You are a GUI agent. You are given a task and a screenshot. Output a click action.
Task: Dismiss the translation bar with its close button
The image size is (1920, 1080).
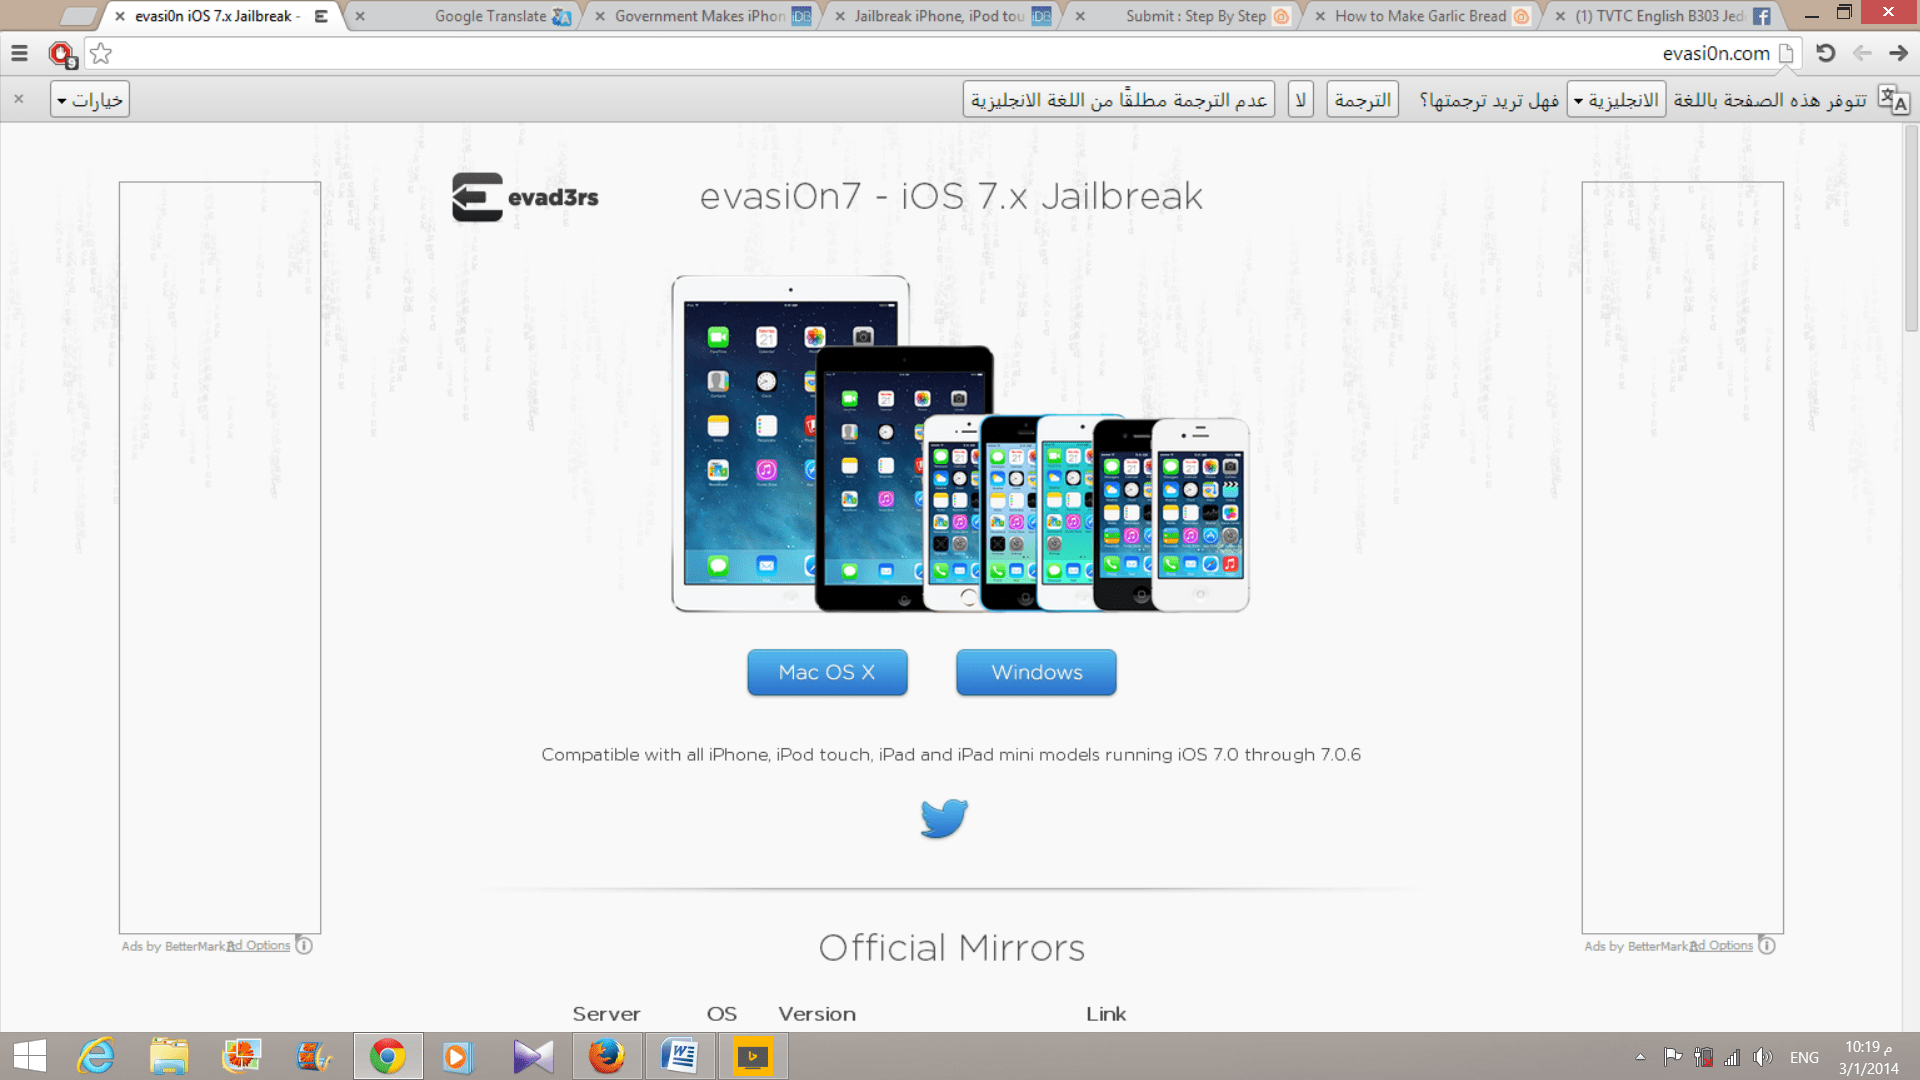tap(18, 98)
